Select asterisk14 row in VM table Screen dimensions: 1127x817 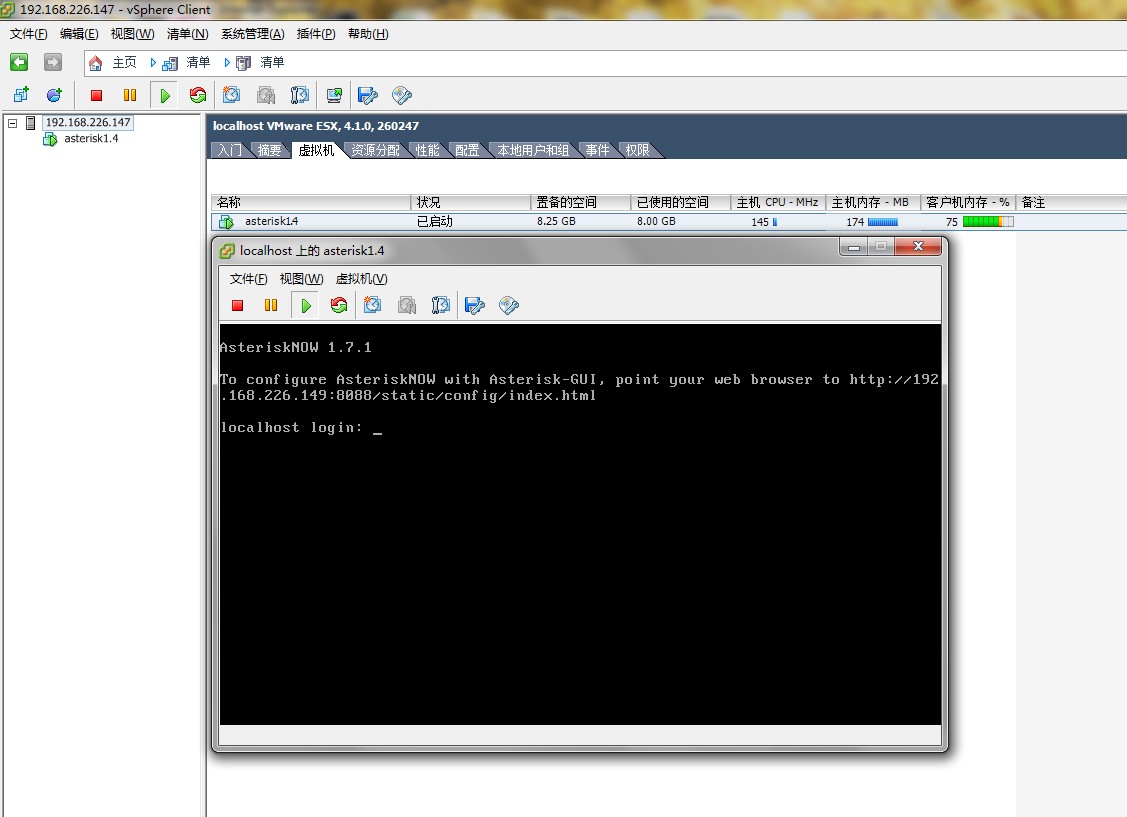pyautogui.click(x=668, y=221)
